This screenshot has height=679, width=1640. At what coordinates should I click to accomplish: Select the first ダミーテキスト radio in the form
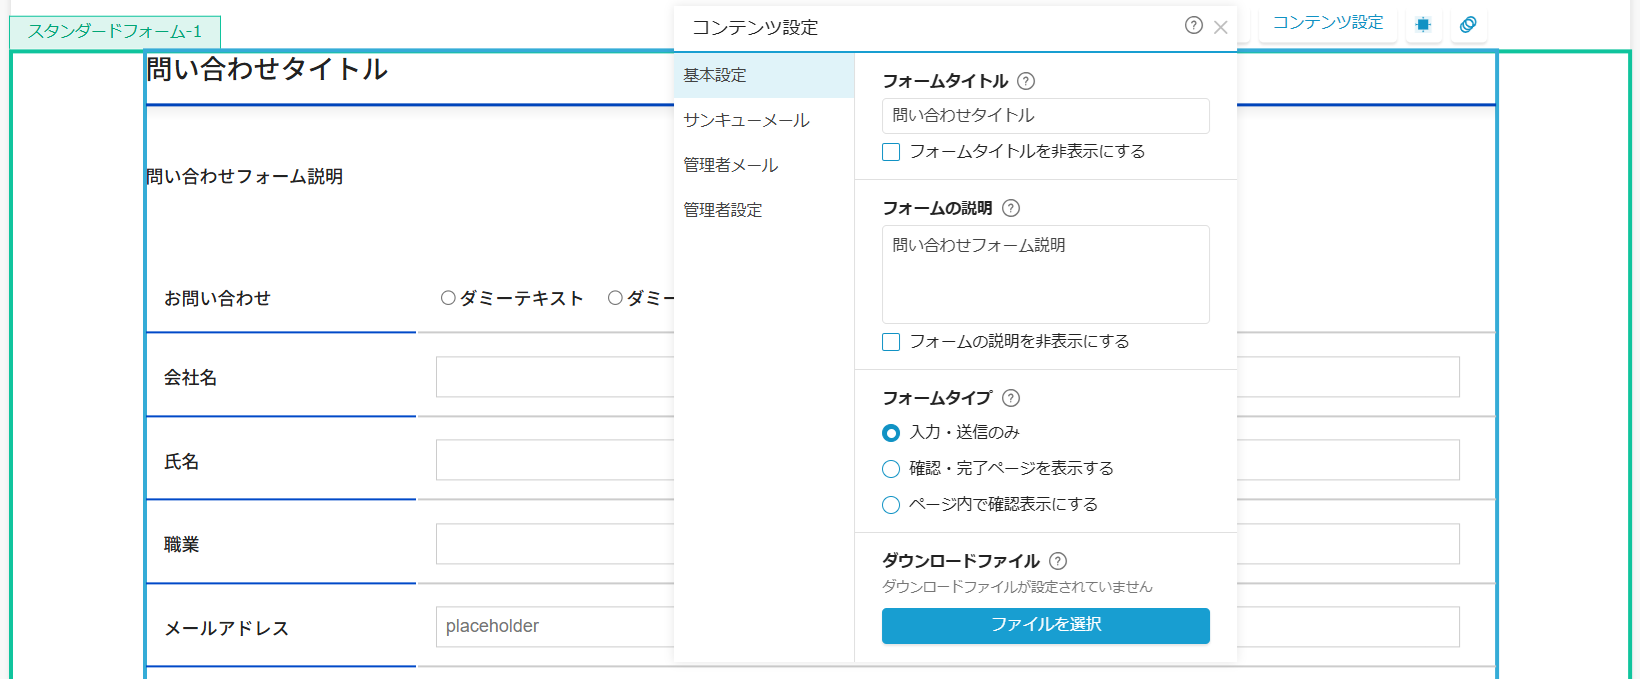pyautogui.click(x=448, y=298)
